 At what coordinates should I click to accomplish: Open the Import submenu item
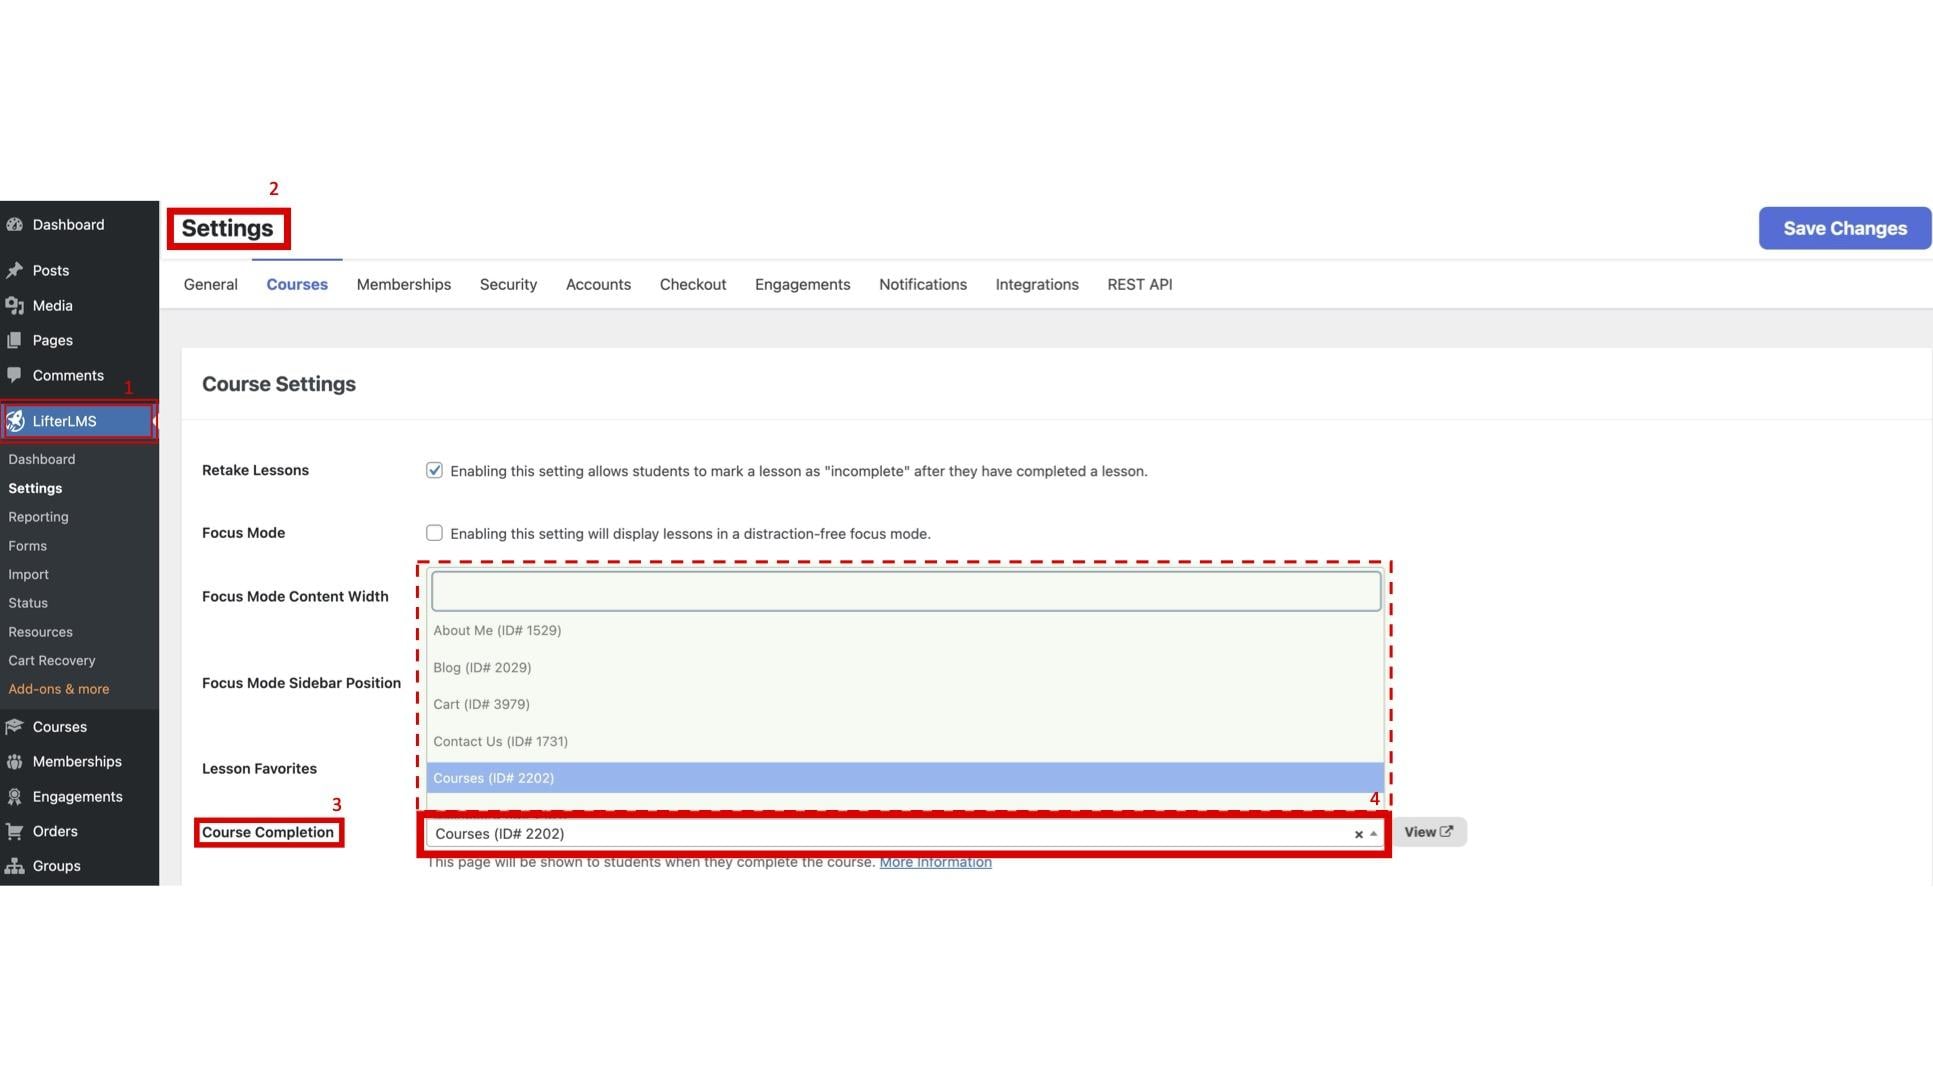(28, 575)
